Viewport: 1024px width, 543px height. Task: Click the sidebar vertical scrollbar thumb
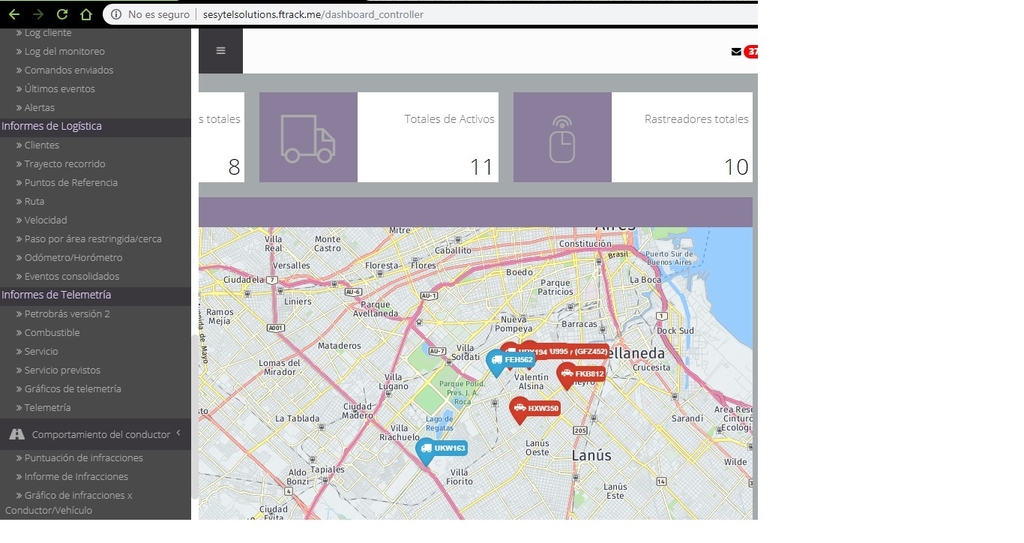(194, 418)
